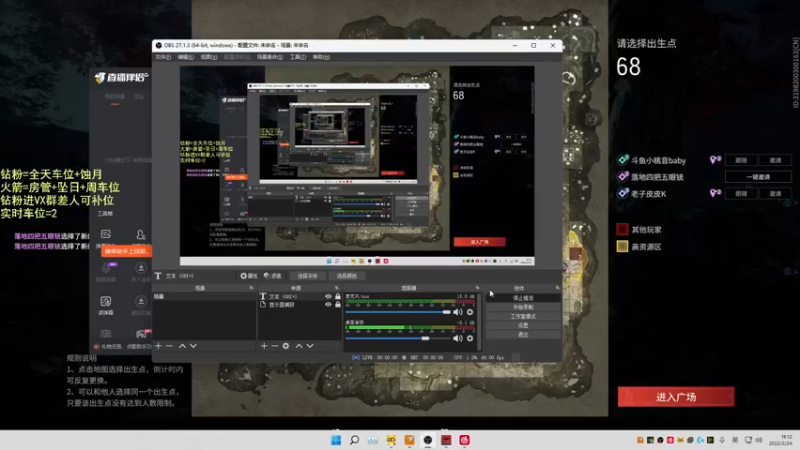This screenshot has width=800, height=450.
Task: Open 麦克风/Aux audio settings gear
Action: 470,312
